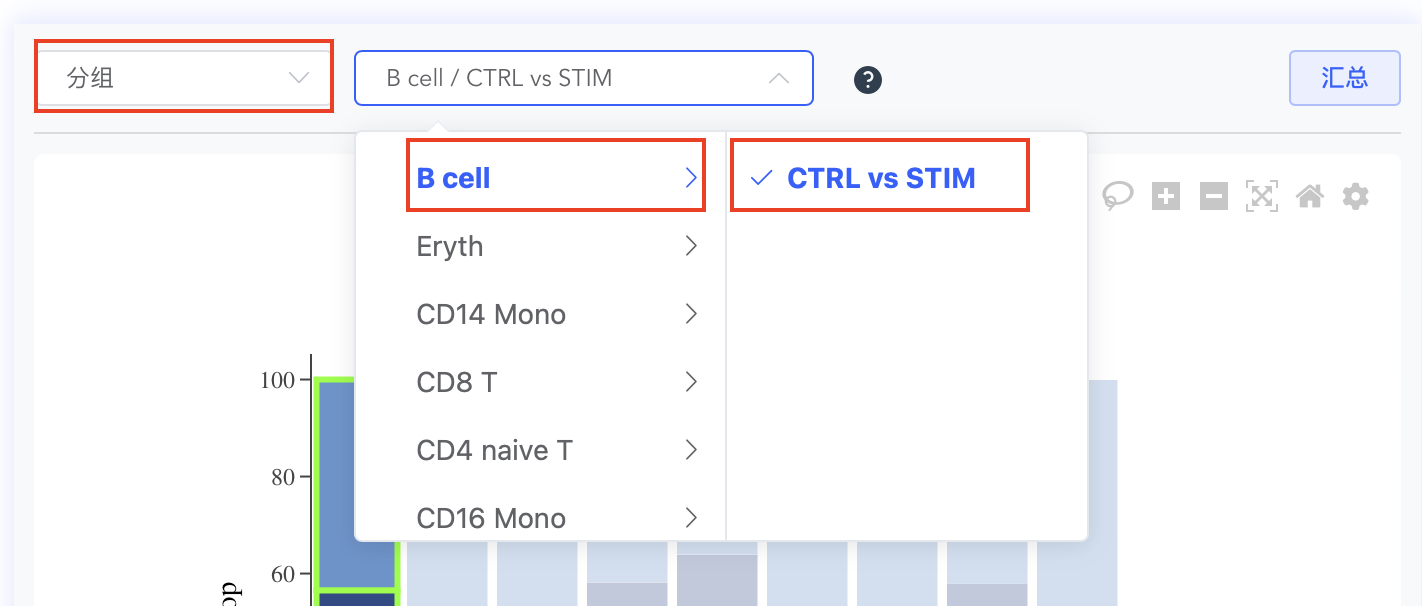Open chart settings gear icon
Image resolution: width=1422 pixels, height=606 pixels.
pyautogui.click(x=1355, y=196)
